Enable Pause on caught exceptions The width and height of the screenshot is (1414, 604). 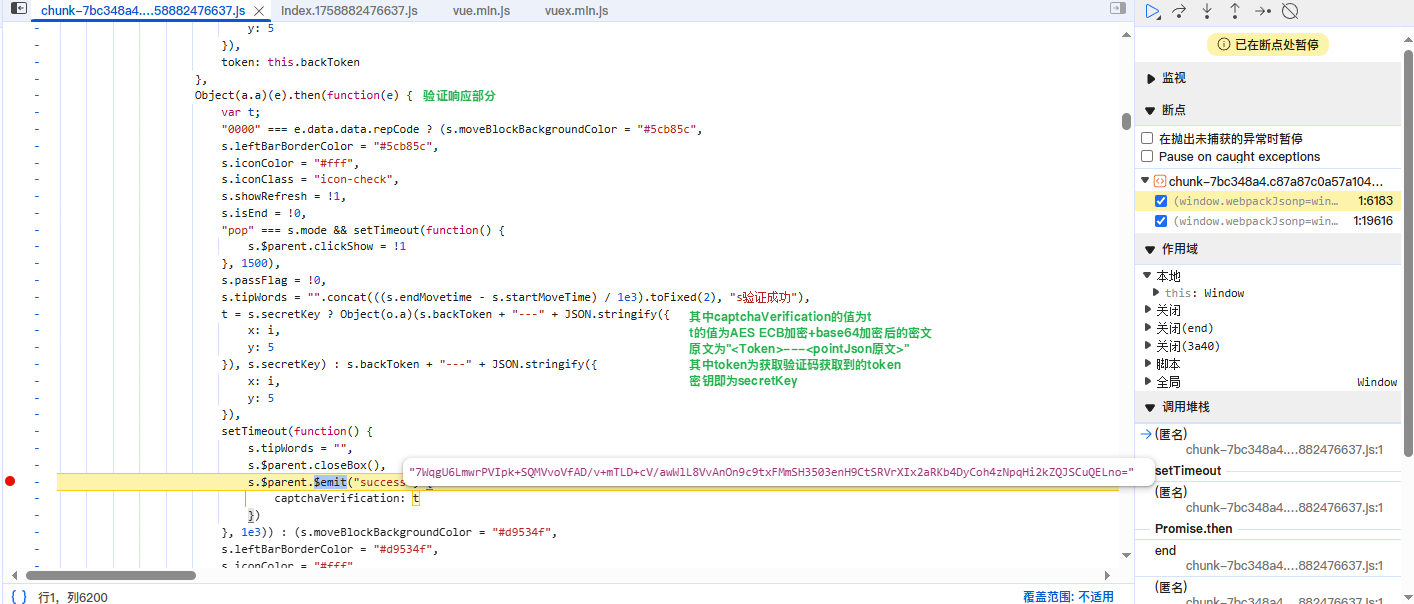coord(1147,156)
